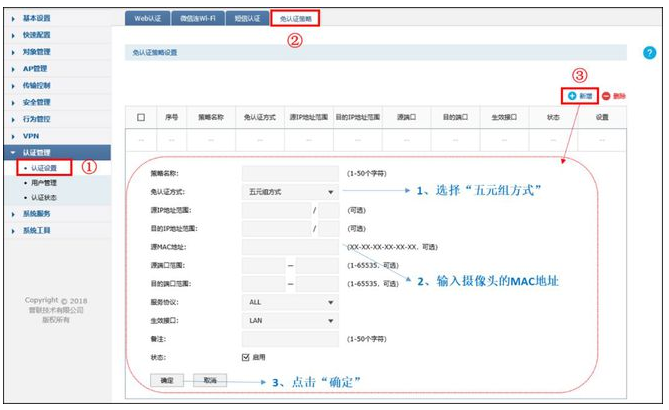Focus the 源端口范围 end field
The width and height of the screenshot is (669, 410).
coord(317,265)
